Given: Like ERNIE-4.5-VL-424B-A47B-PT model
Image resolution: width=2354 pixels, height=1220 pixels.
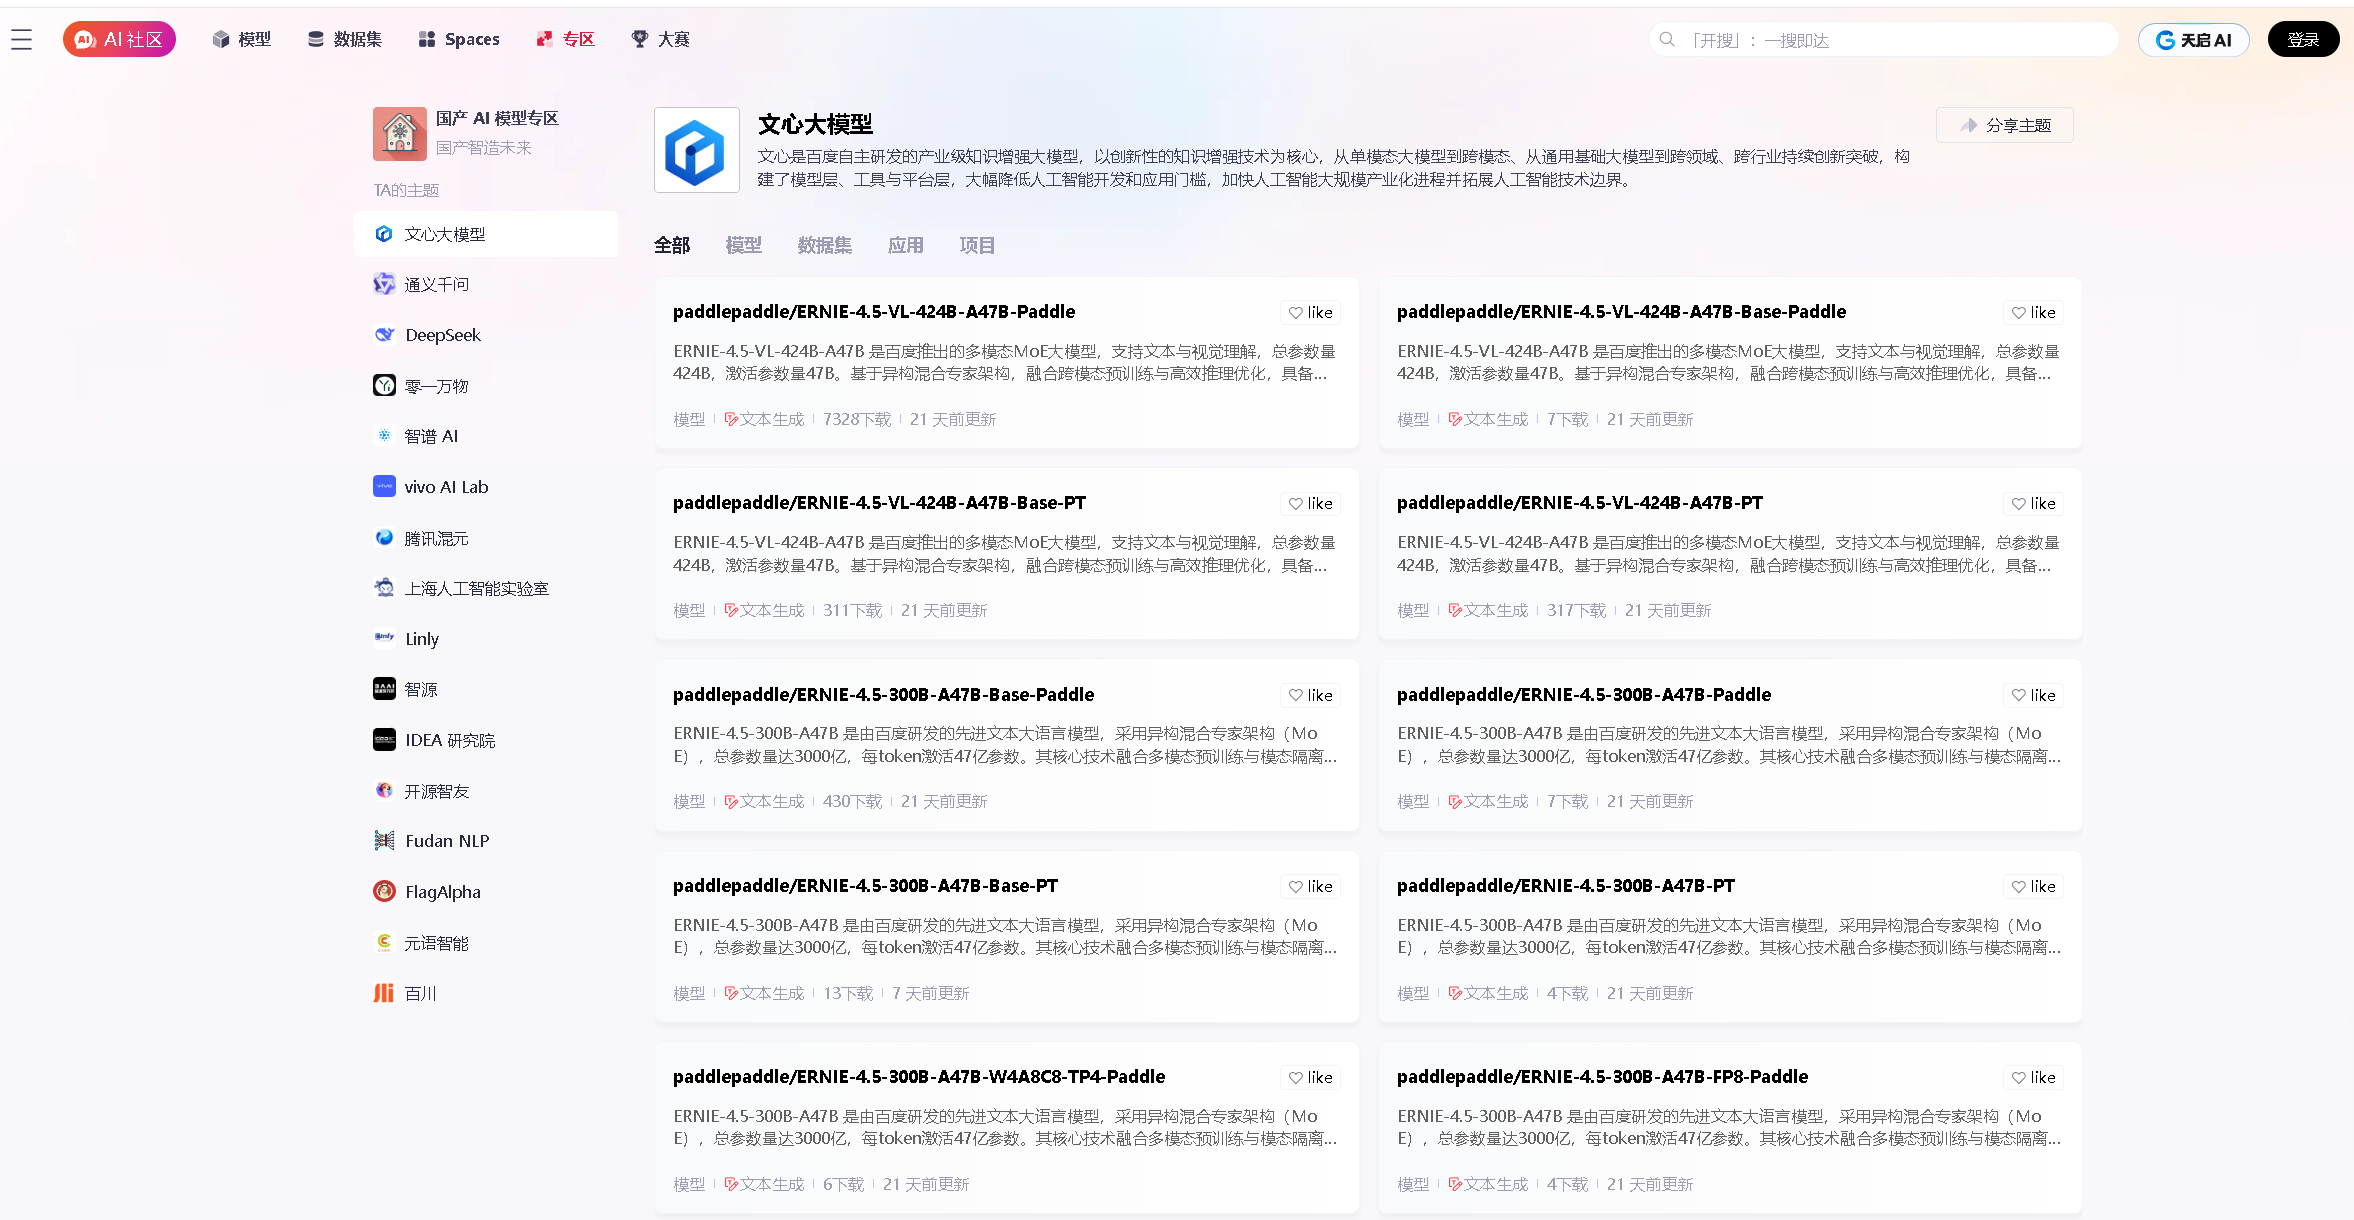Looking at the screenshot, I should coord(2034,504).
